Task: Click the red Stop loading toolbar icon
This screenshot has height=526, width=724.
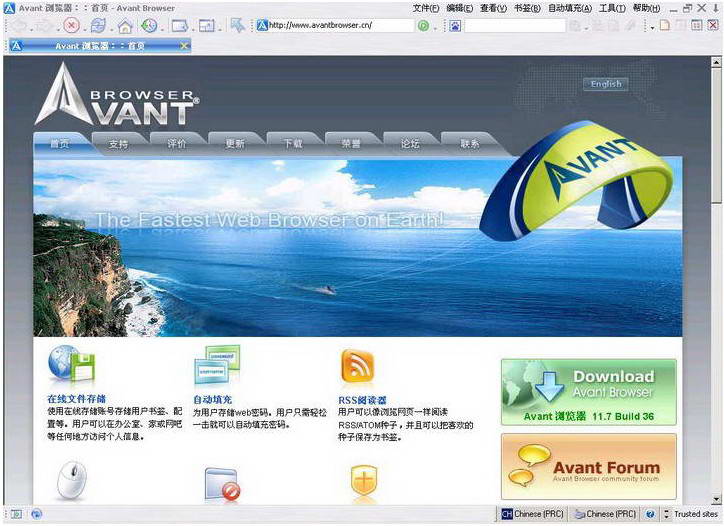Action: [72, 25]
